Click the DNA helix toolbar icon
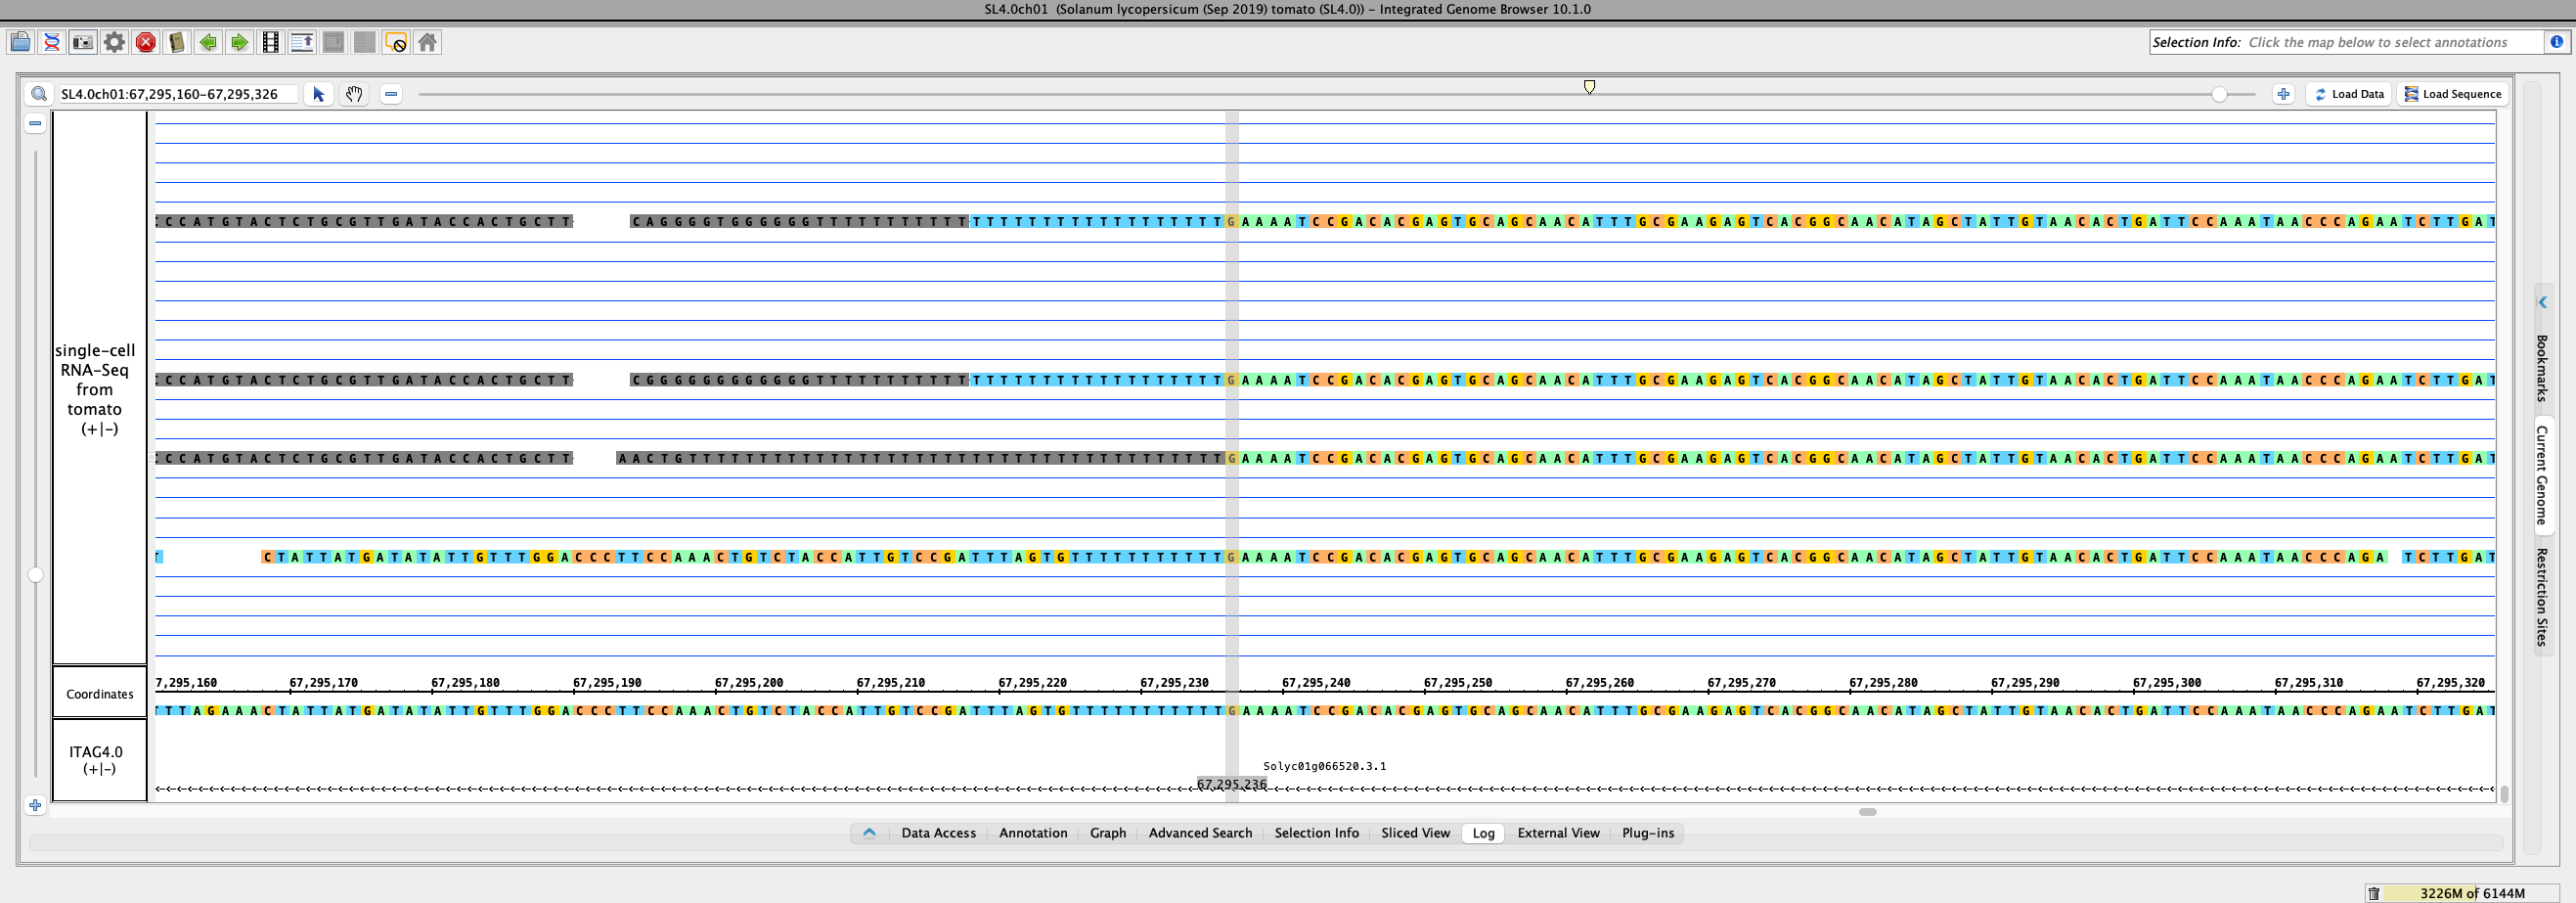The width and height of the screenshot is (2576, 903). (x=52, y=42)
